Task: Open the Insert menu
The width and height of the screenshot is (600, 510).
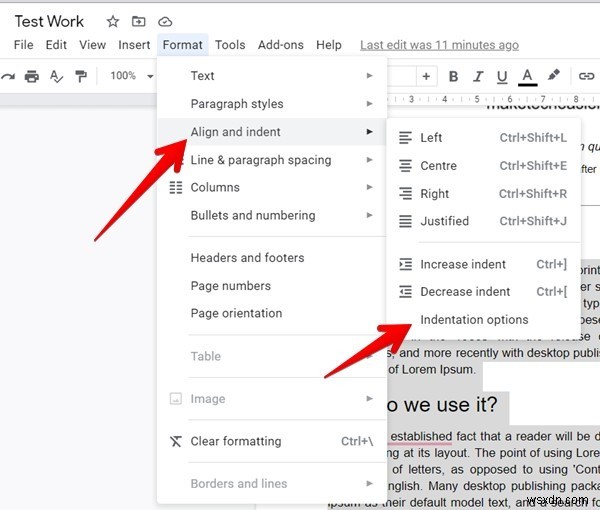Action: [x=134, y=45]
